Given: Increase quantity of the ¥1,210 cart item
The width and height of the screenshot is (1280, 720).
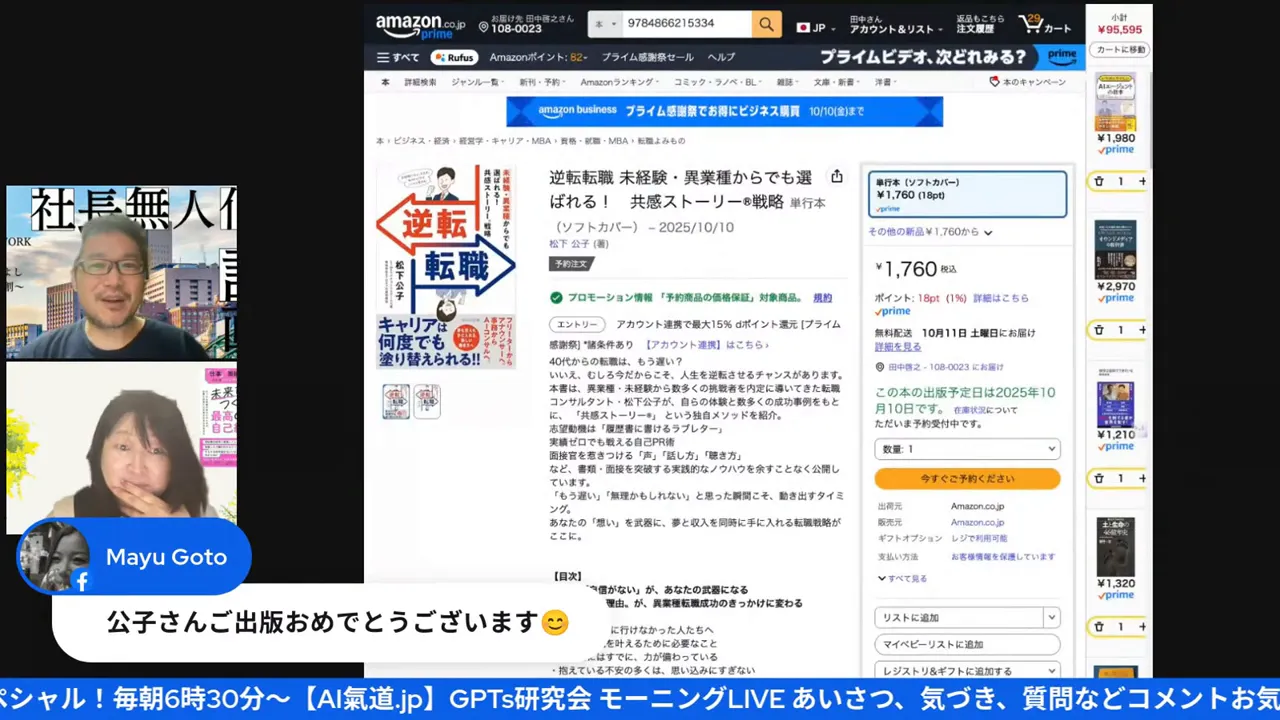Looking at the screenshot, I should pos(1142,478).
